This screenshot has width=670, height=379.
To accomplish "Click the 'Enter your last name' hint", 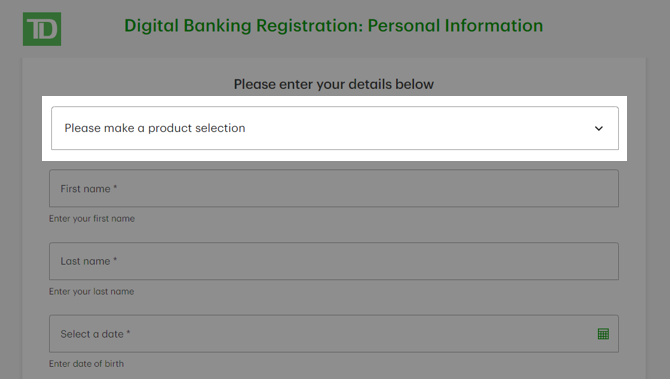I will (x=91, y=291).
